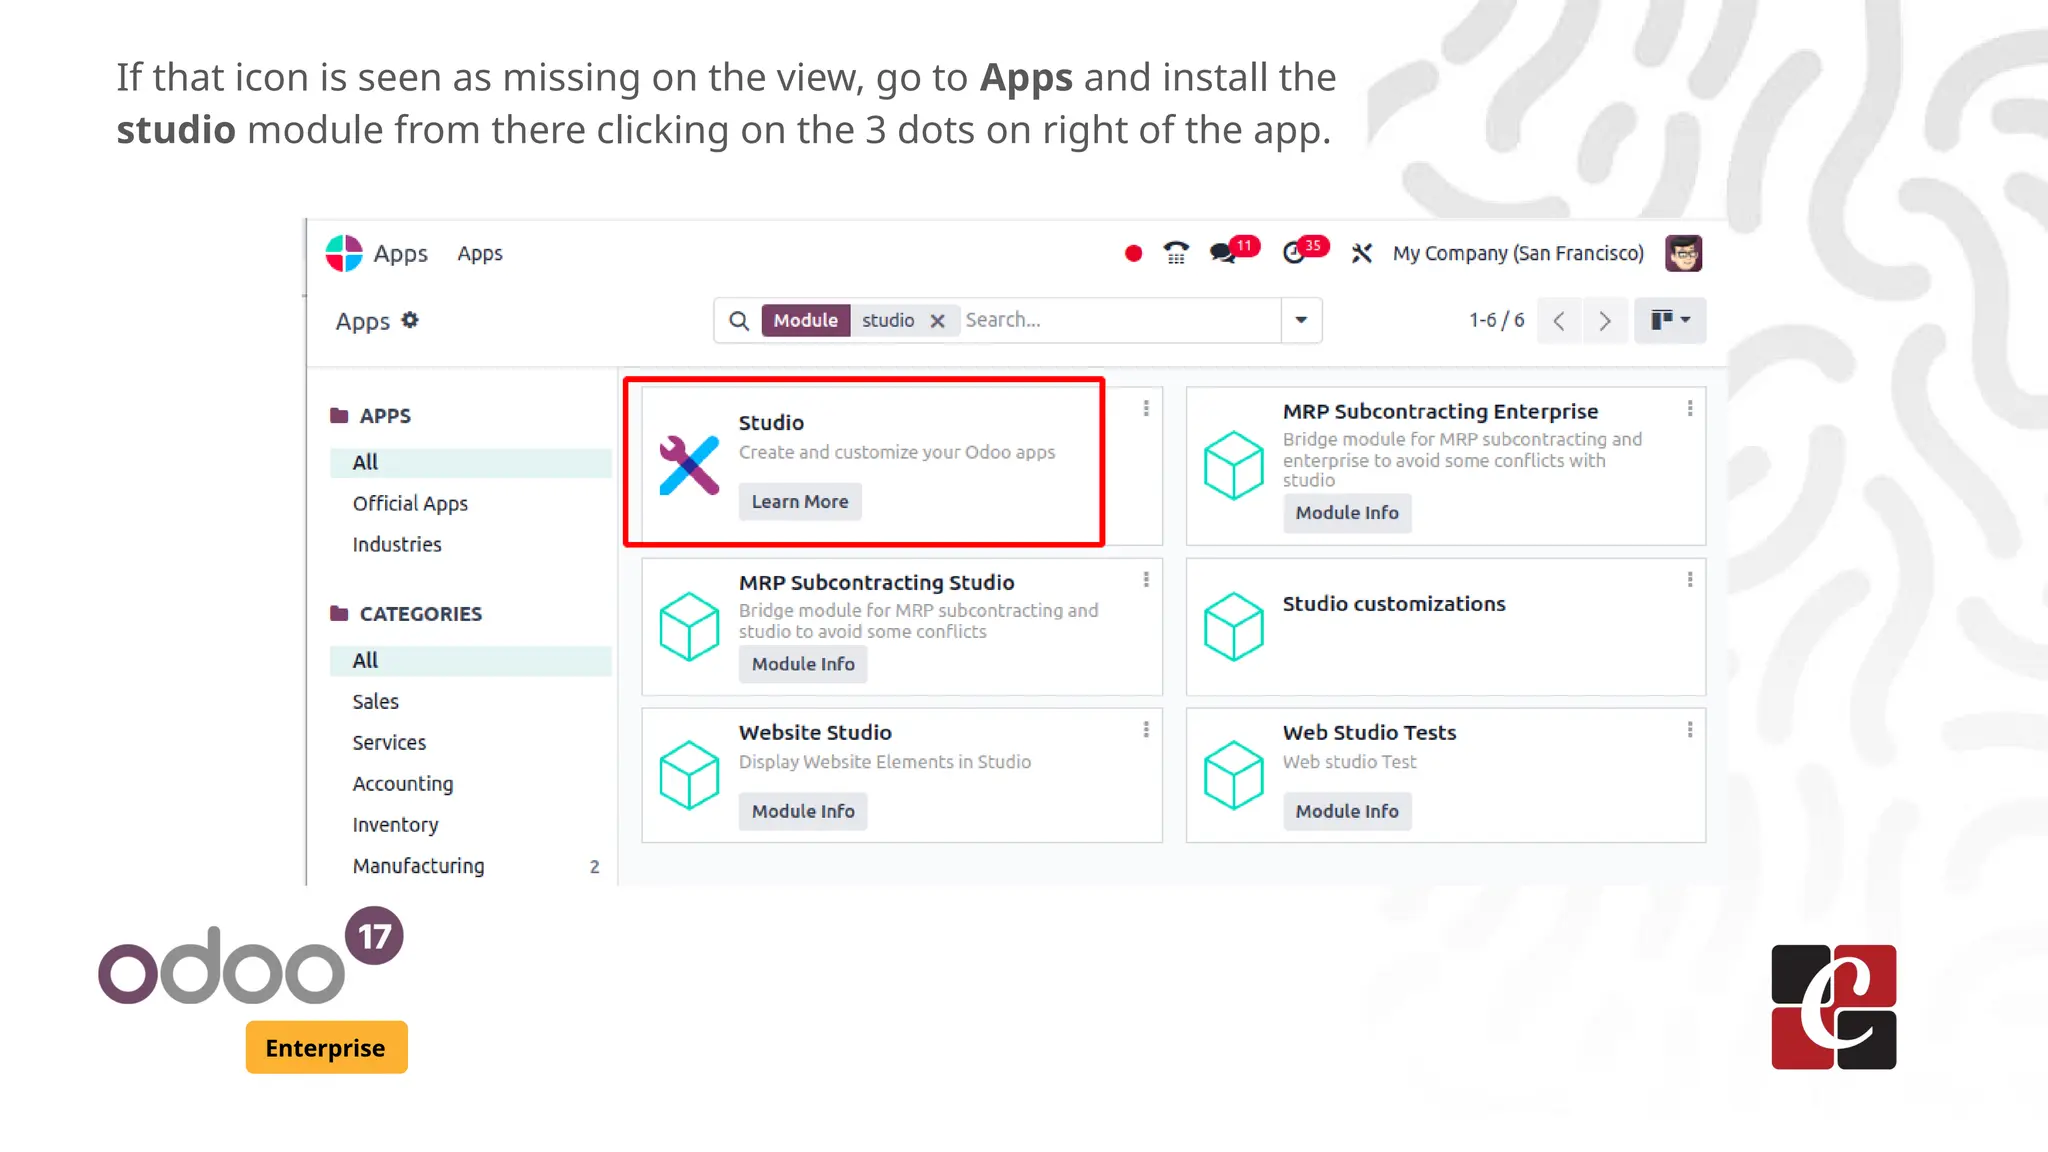Click the red recording dot icon

1133,254
